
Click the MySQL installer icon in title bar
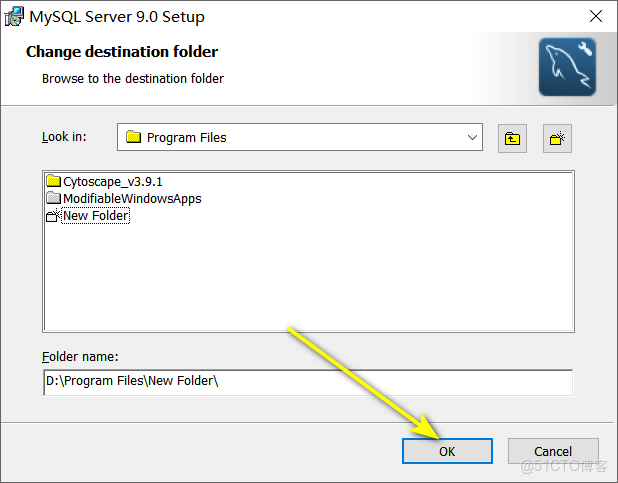(x=14, y=17)
